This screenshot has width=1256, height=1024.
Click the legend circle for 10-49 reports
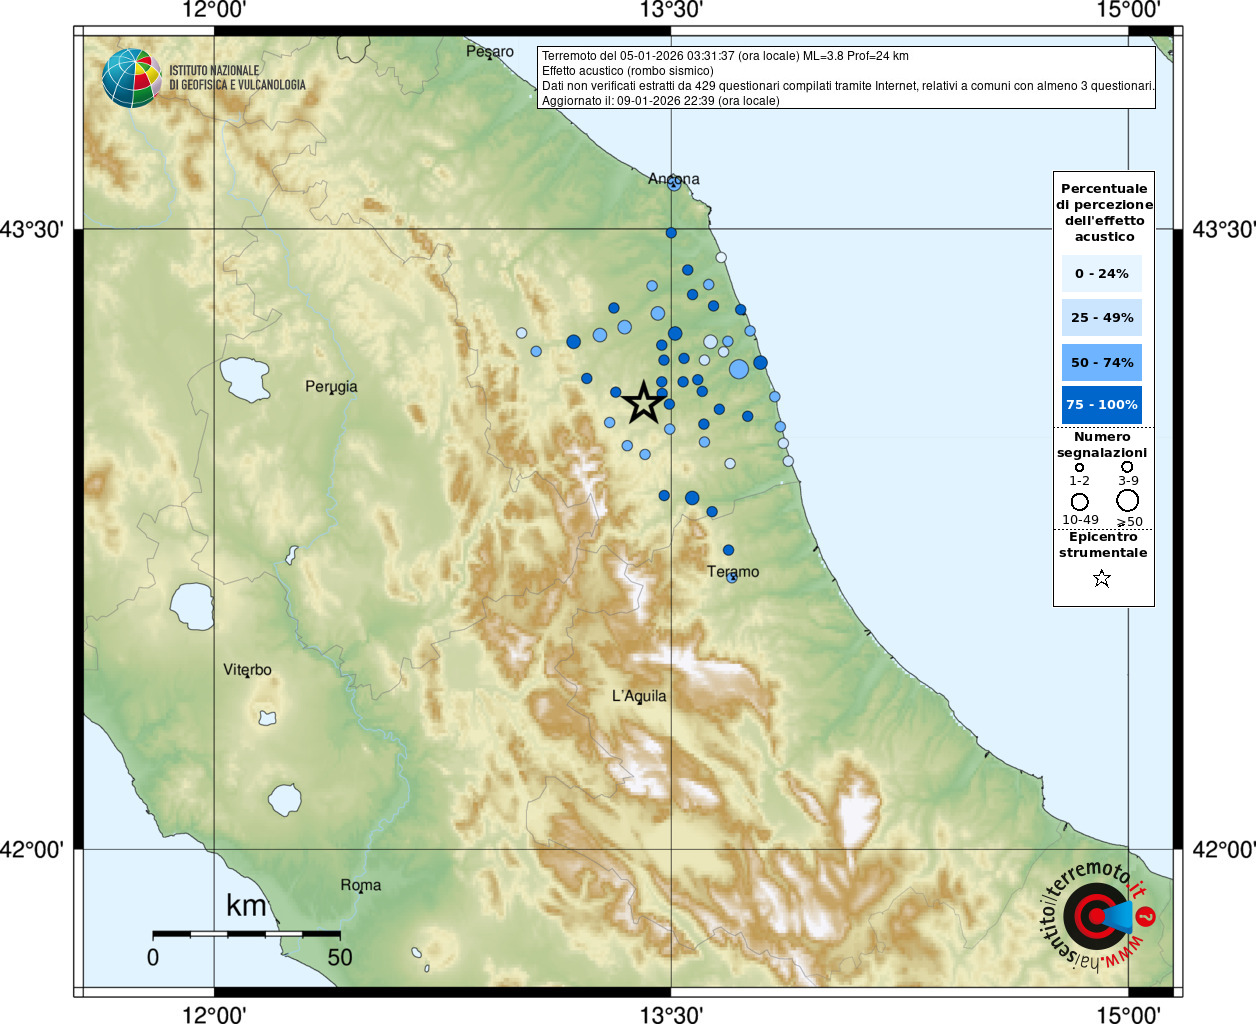(1080, 502)
